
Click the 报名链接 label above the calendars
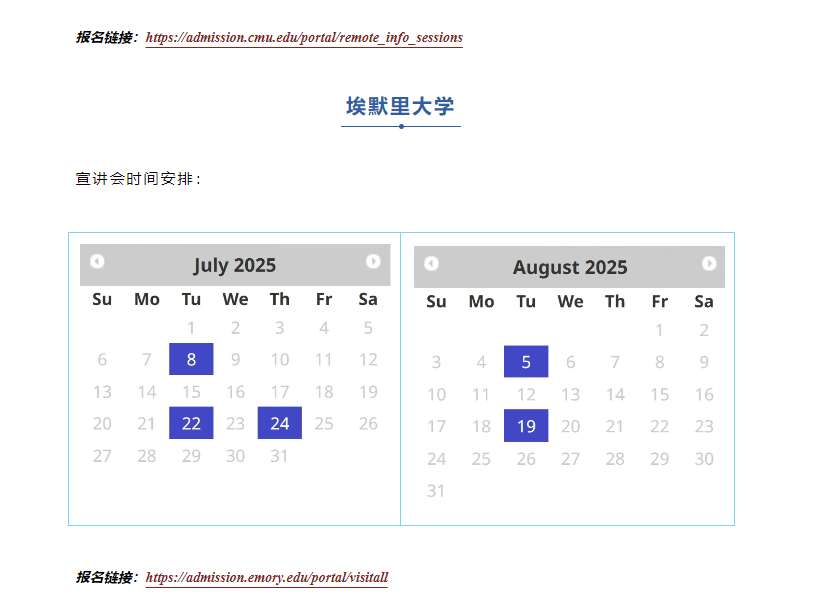coord(107,37)
